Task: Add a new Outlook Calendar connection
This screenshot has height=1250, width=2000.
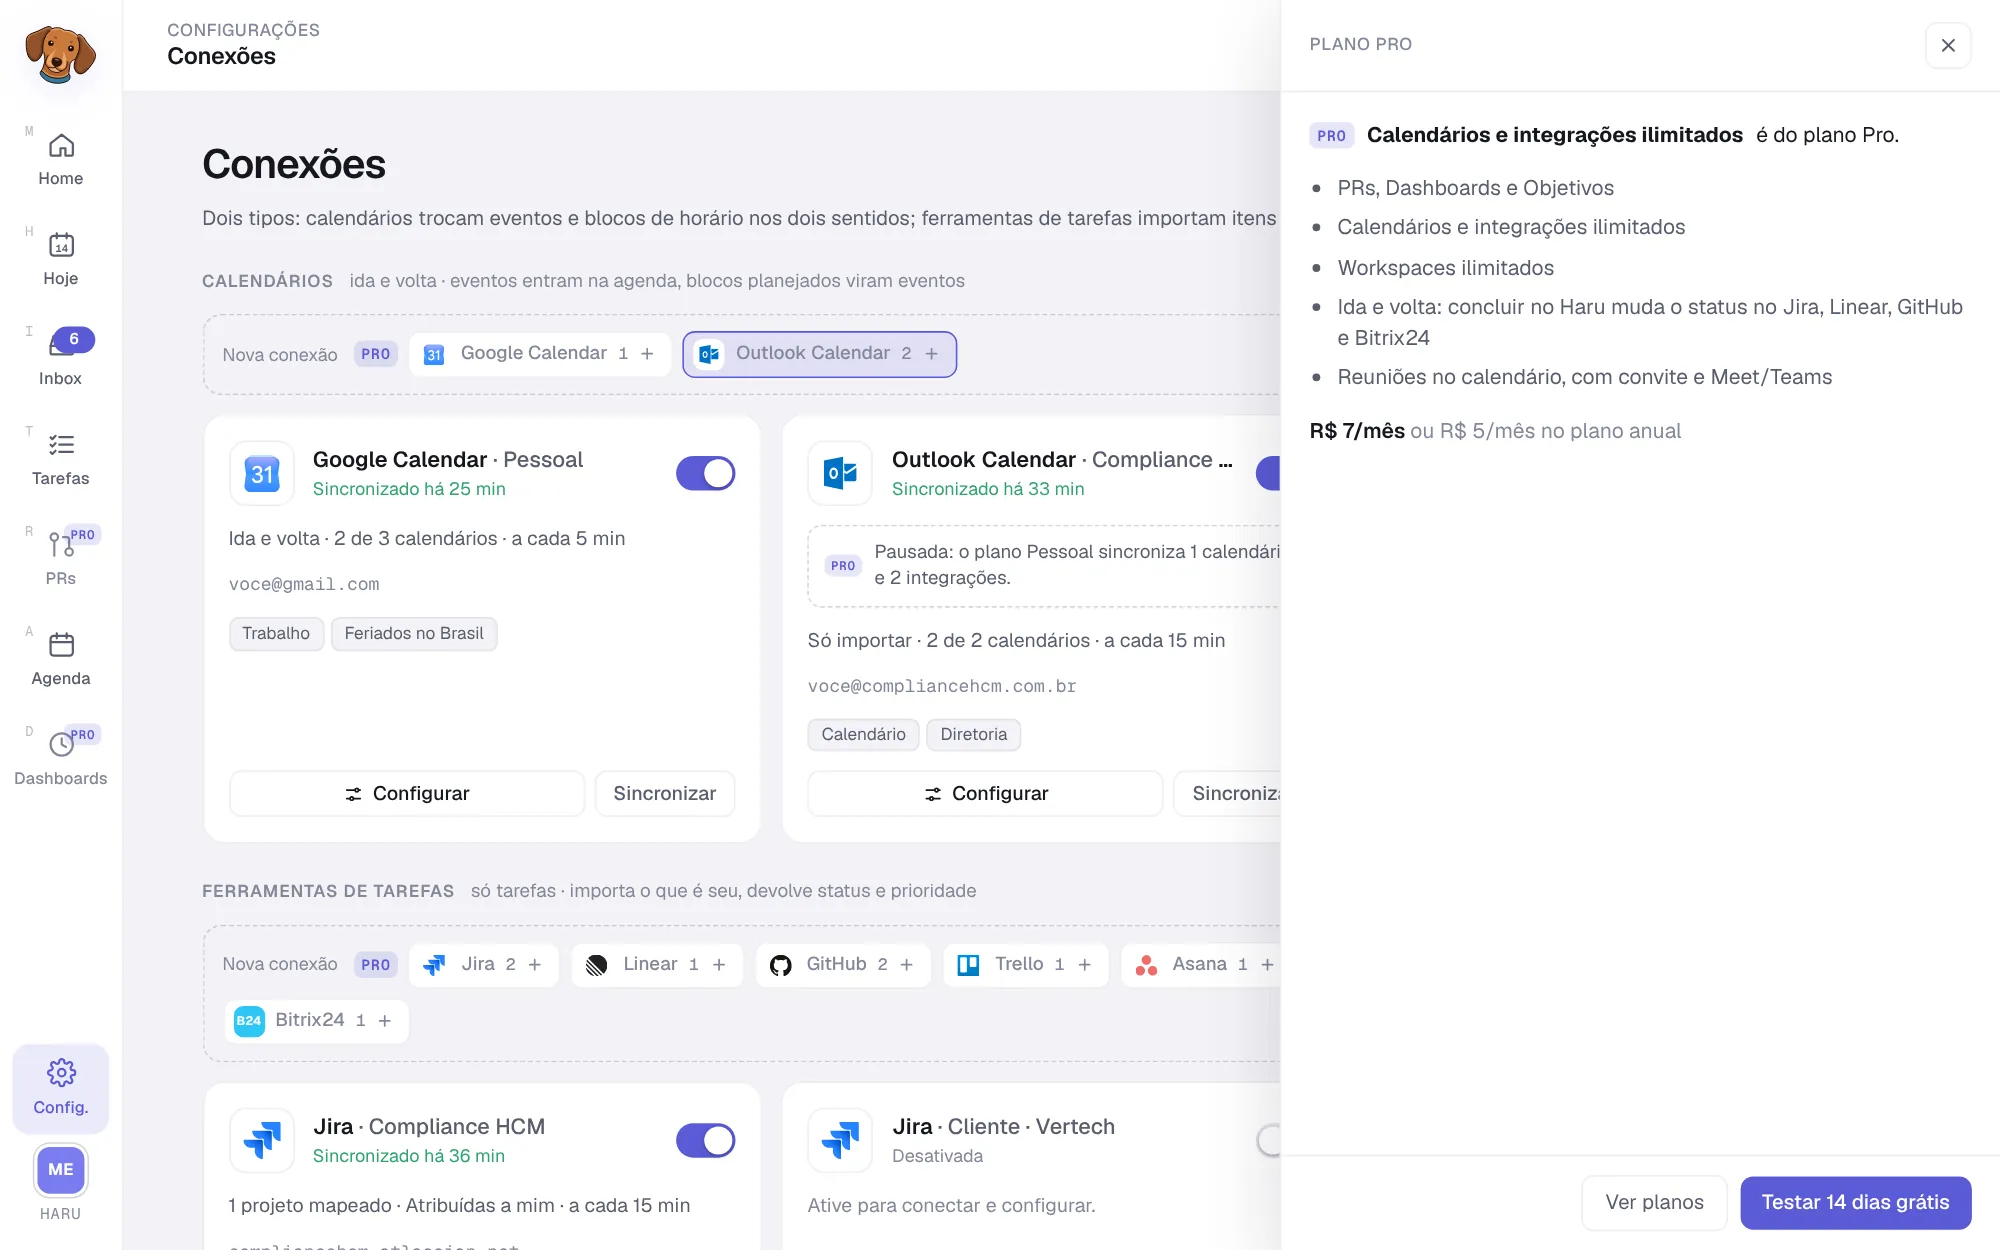Action: [820, 354]
